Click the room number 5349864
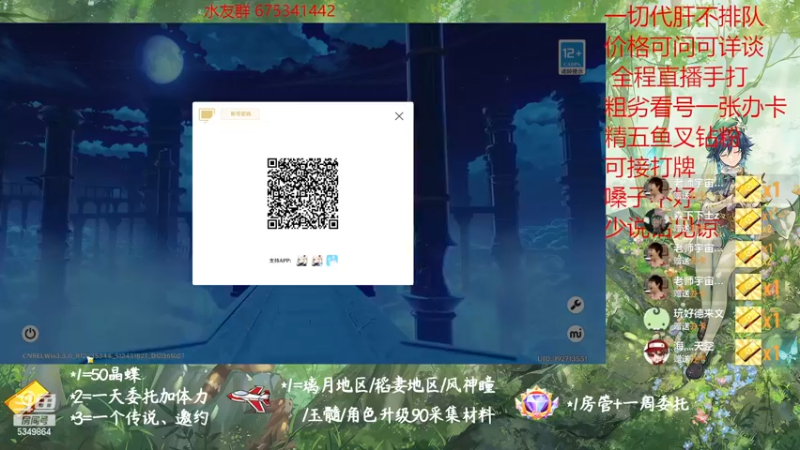This screenshot has height=450, width=800. tap(34, 432)
